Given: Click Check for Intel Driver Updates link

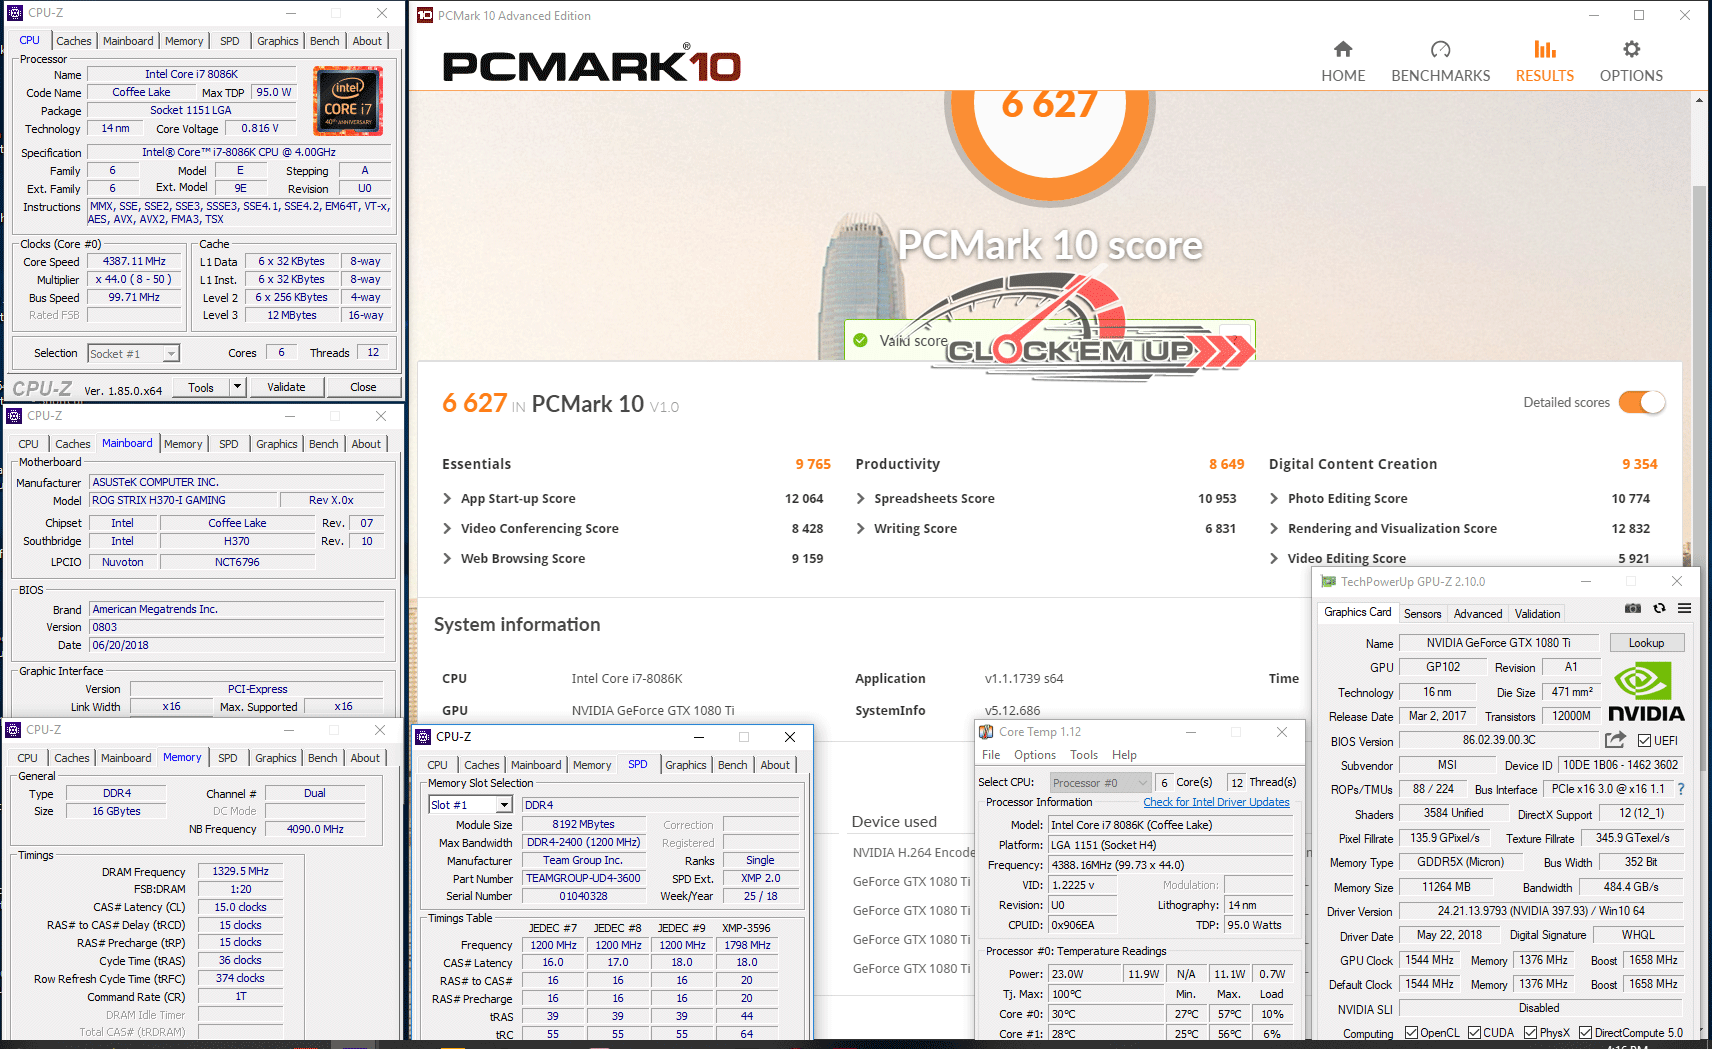Looking at the screenshot, I should click(1216, 802).
